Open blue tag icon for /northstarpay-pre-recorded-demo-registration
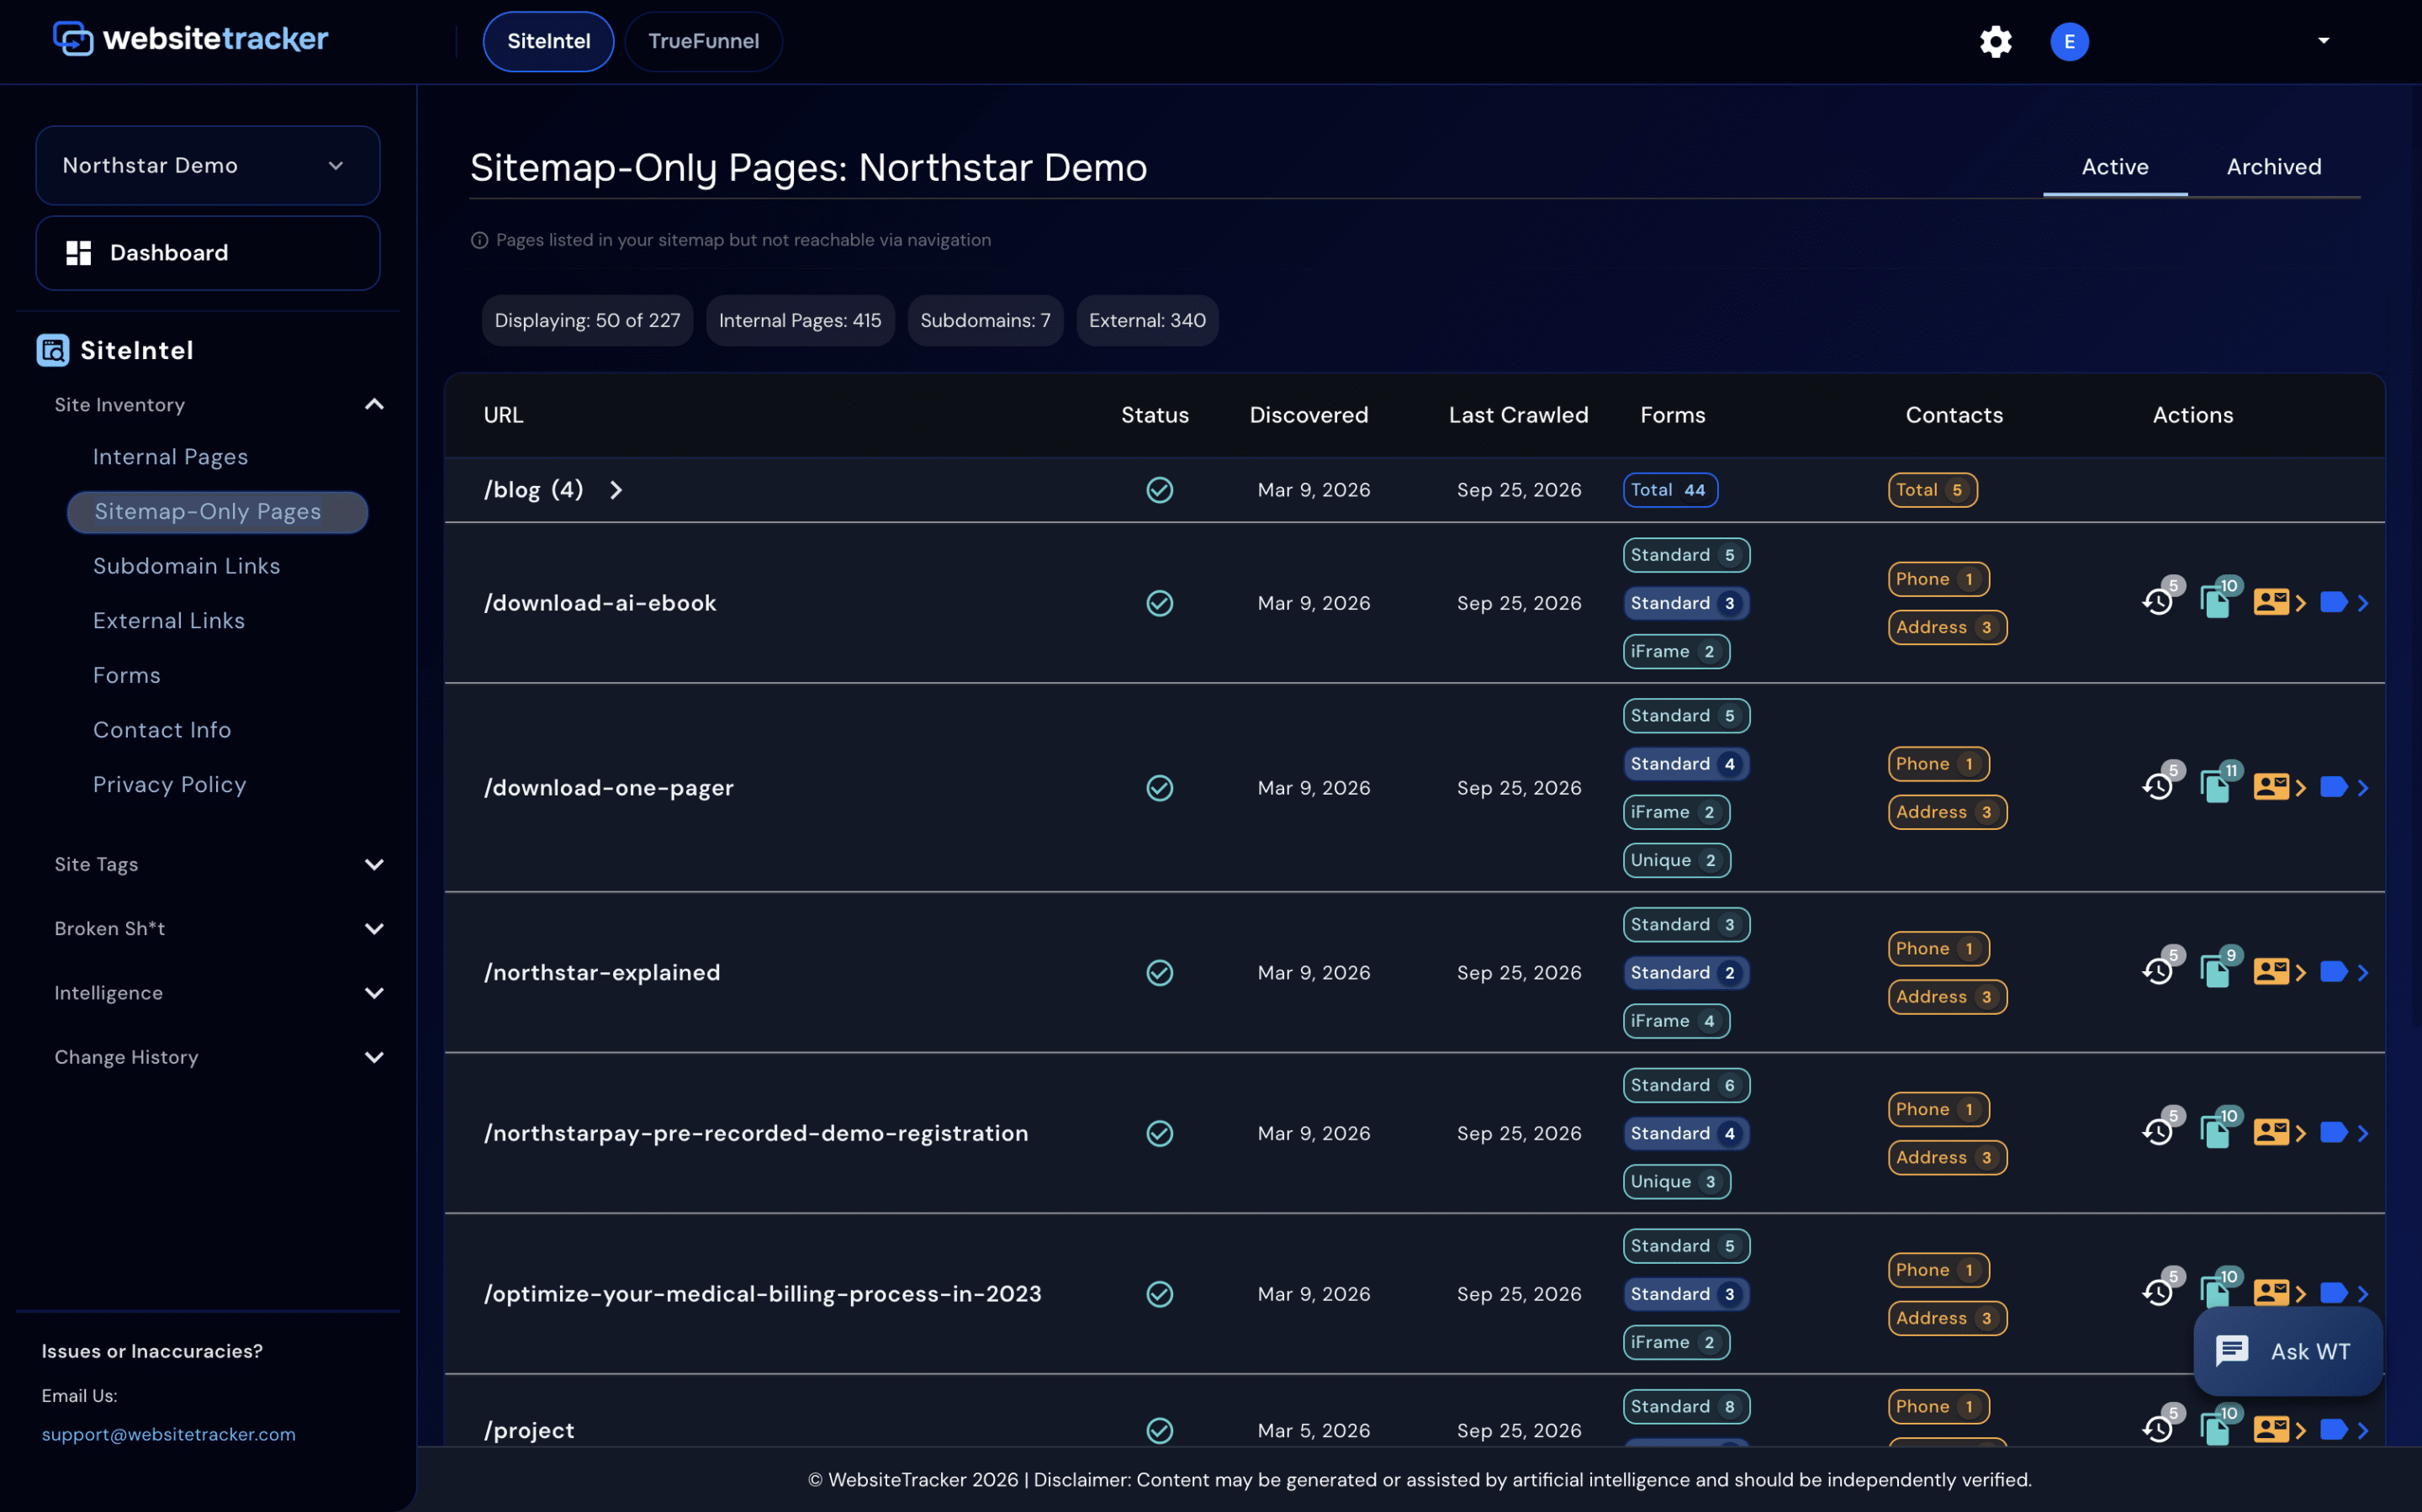This screenshot has height=1512, width=2422. [x=2333, y=1132]
